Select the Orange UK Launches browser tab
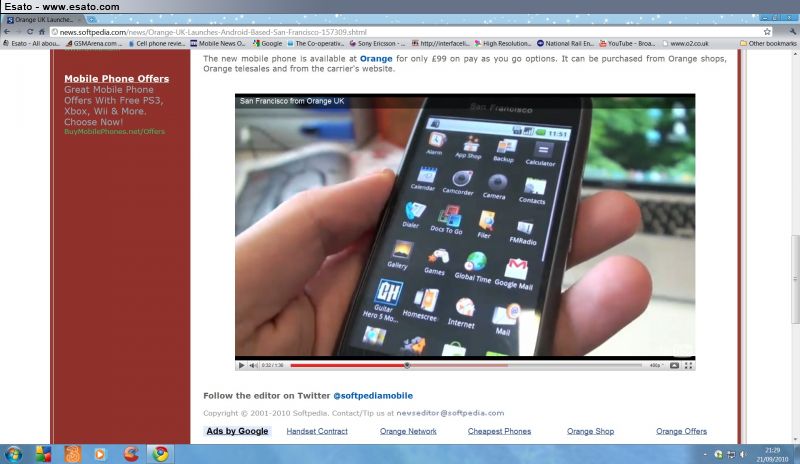The image size is (800, 464). (x=43, y=19)
